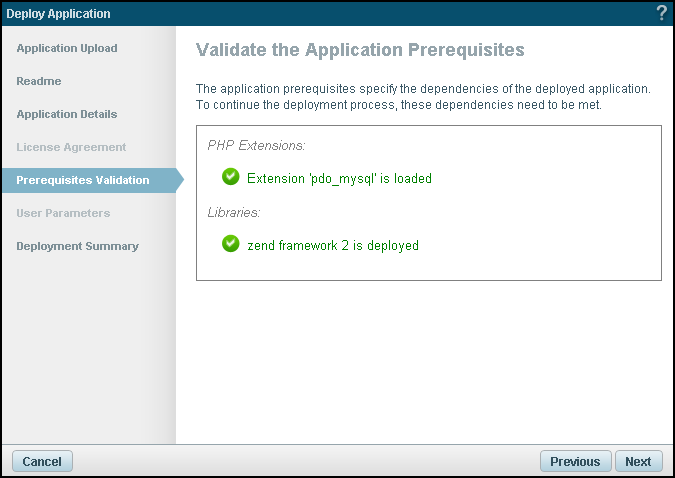Click 'Extension pdo_mysql is loaded' text
This screenshot has height=478, width=675.
pyautogui.click(x=339, y=179)
